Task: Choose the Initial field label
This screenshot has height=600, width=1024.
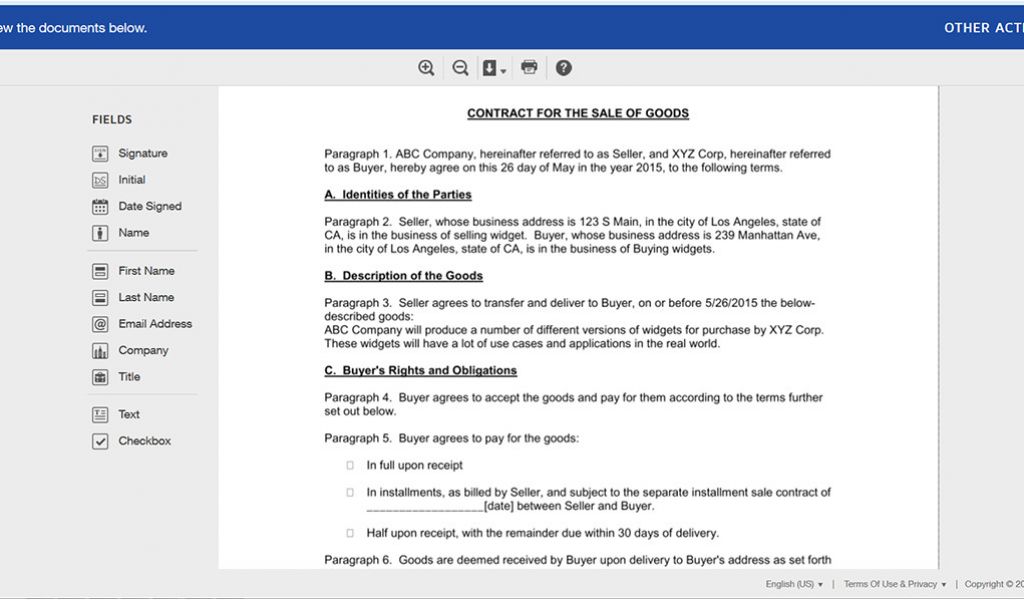Action: click(132, 180)
